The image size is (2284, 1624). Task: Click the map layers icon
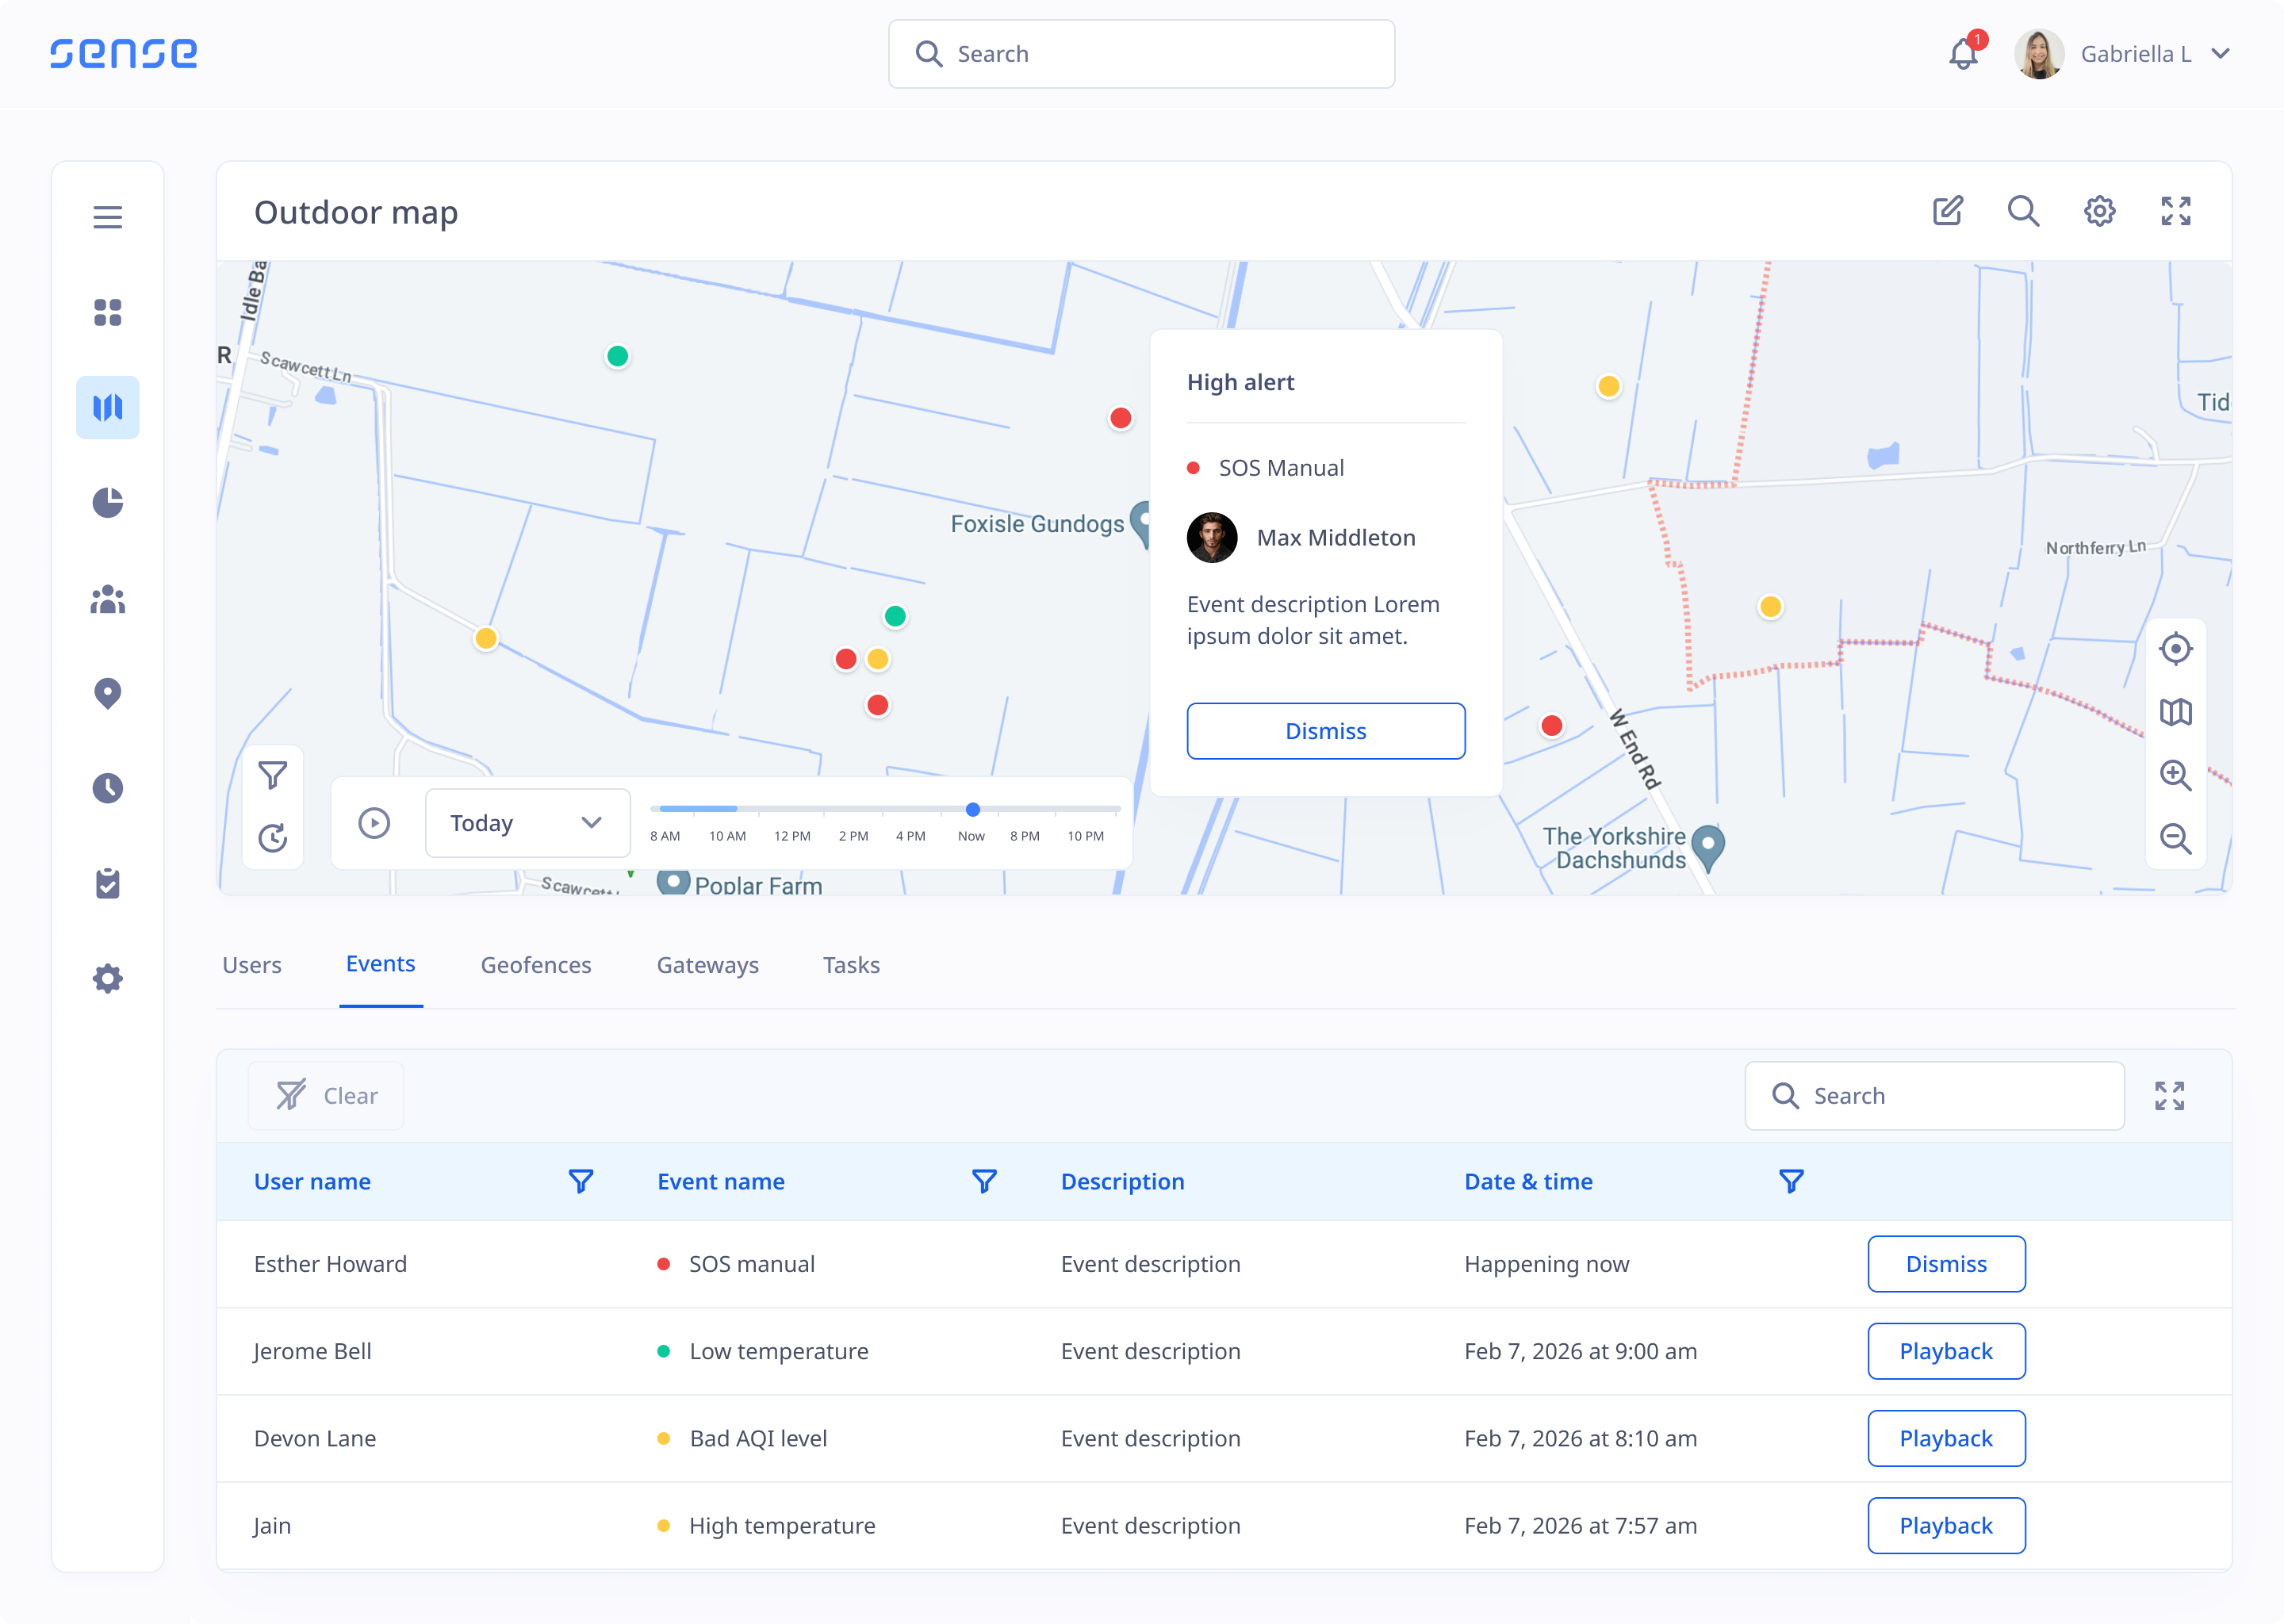[x=2175, y=712]
